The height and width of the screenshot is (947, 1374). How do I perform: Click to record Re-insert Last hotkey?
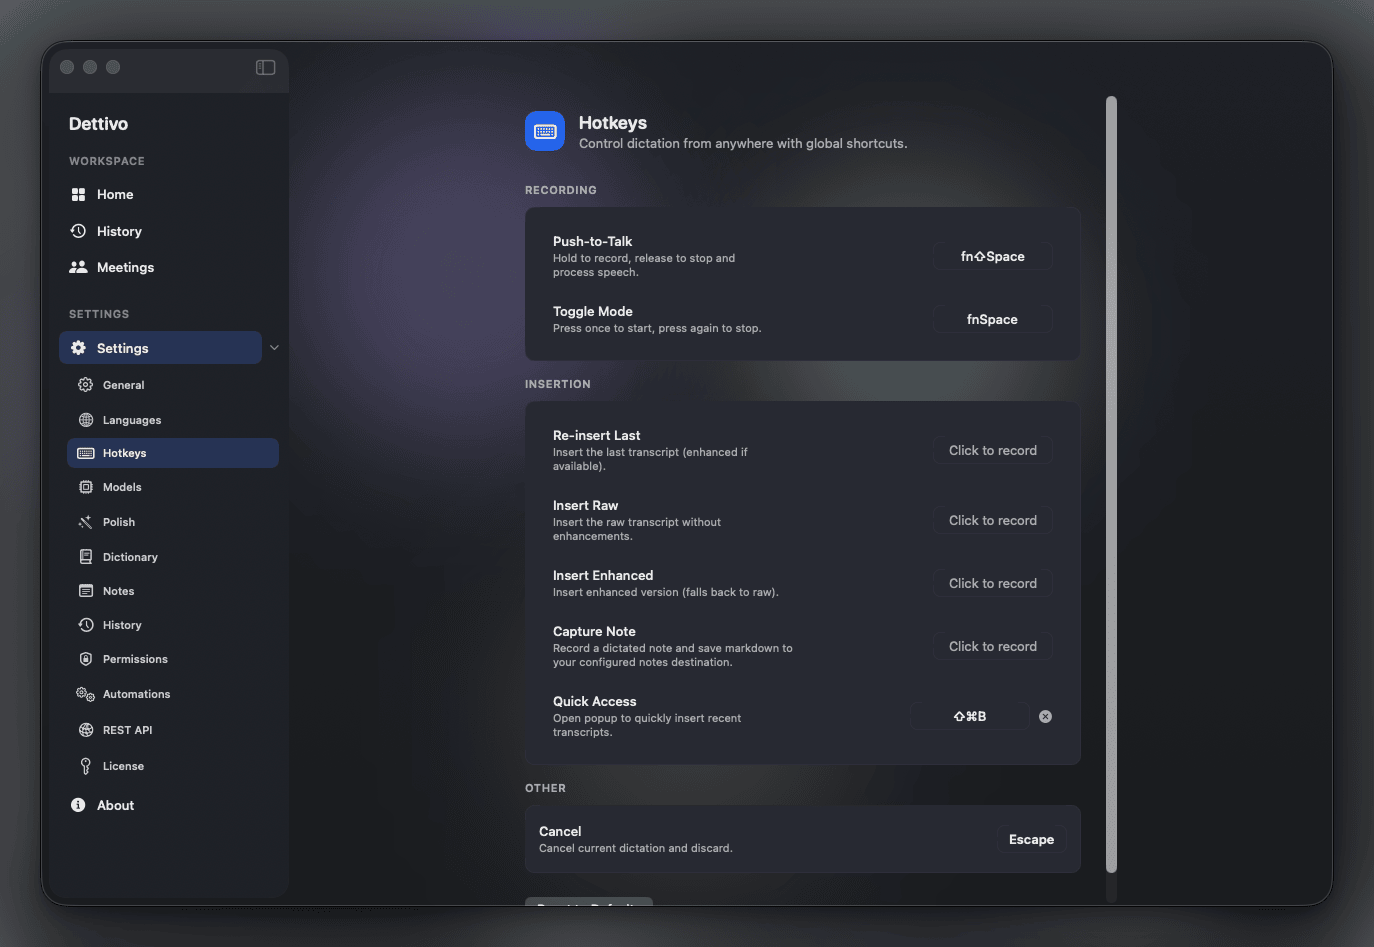tap(993, 450)
